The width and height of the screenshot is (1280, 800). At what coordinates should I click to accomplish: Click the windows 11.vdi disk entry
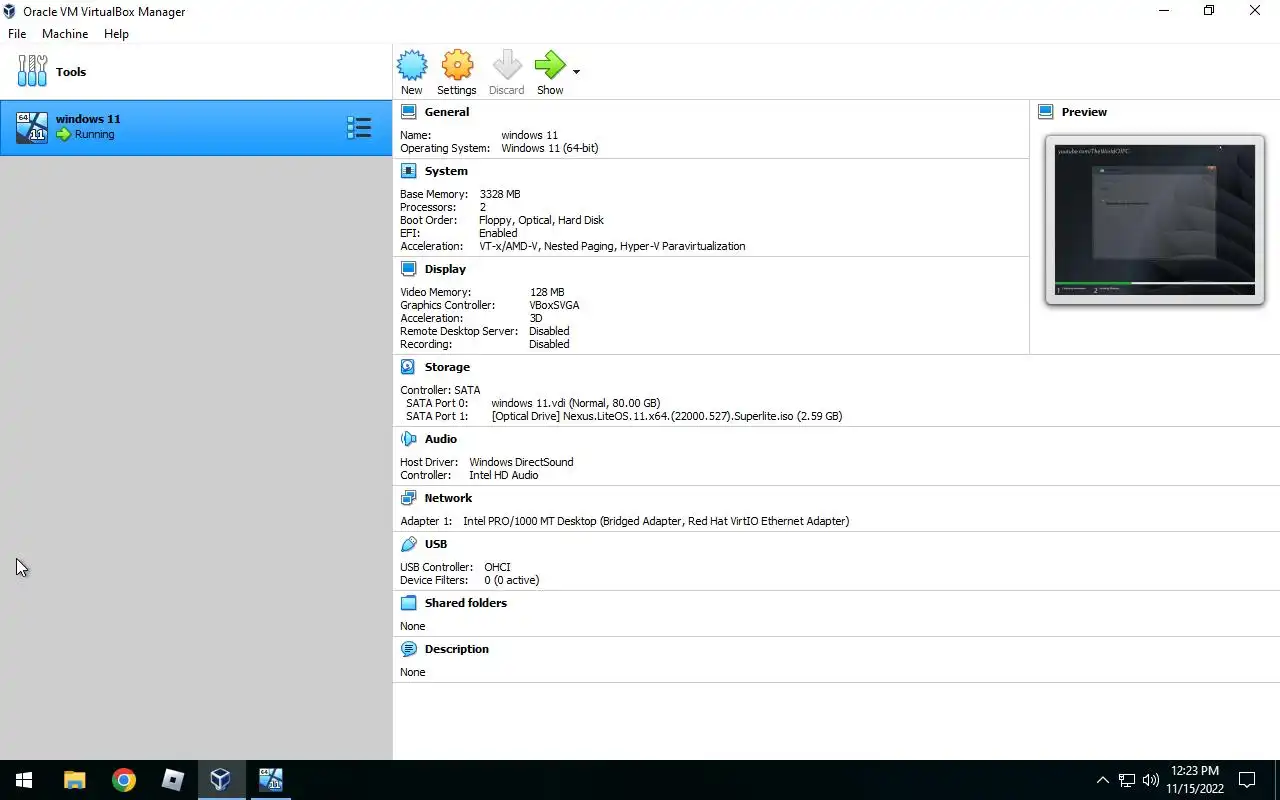click(576, 403)
